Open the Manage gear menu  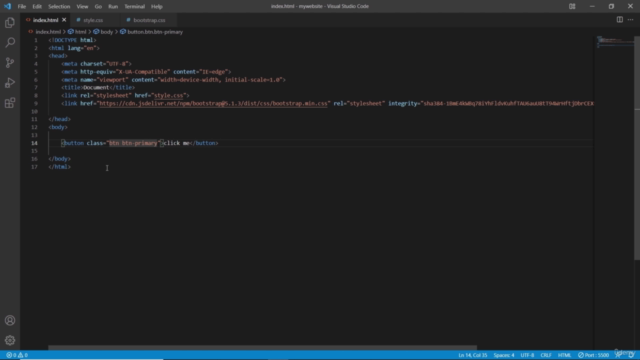(x=10, y=340)
